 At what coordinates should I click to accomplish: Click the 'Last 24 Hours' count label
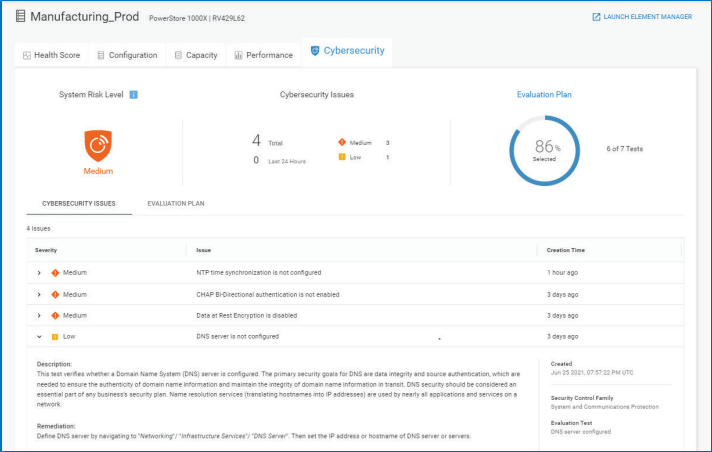287,161
